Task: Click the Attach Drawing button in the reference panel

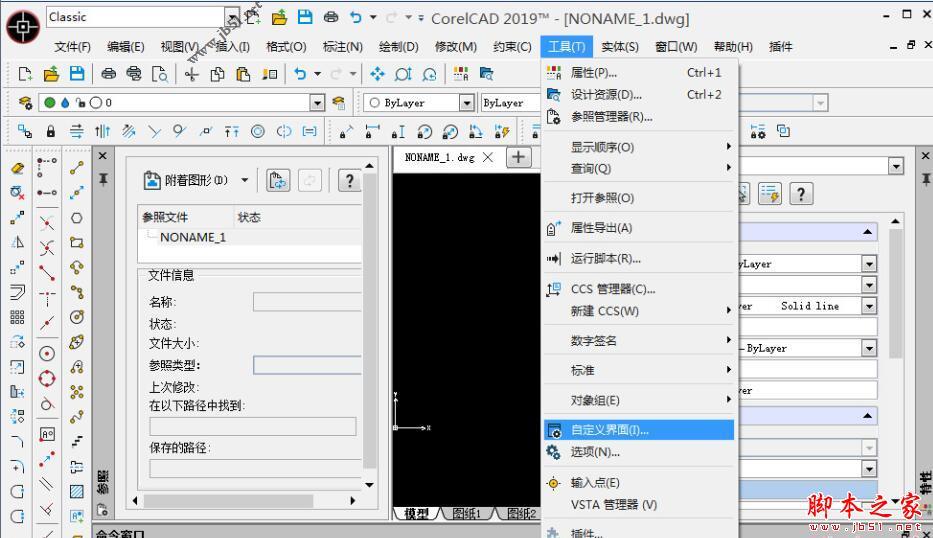Action: [186, 180]
